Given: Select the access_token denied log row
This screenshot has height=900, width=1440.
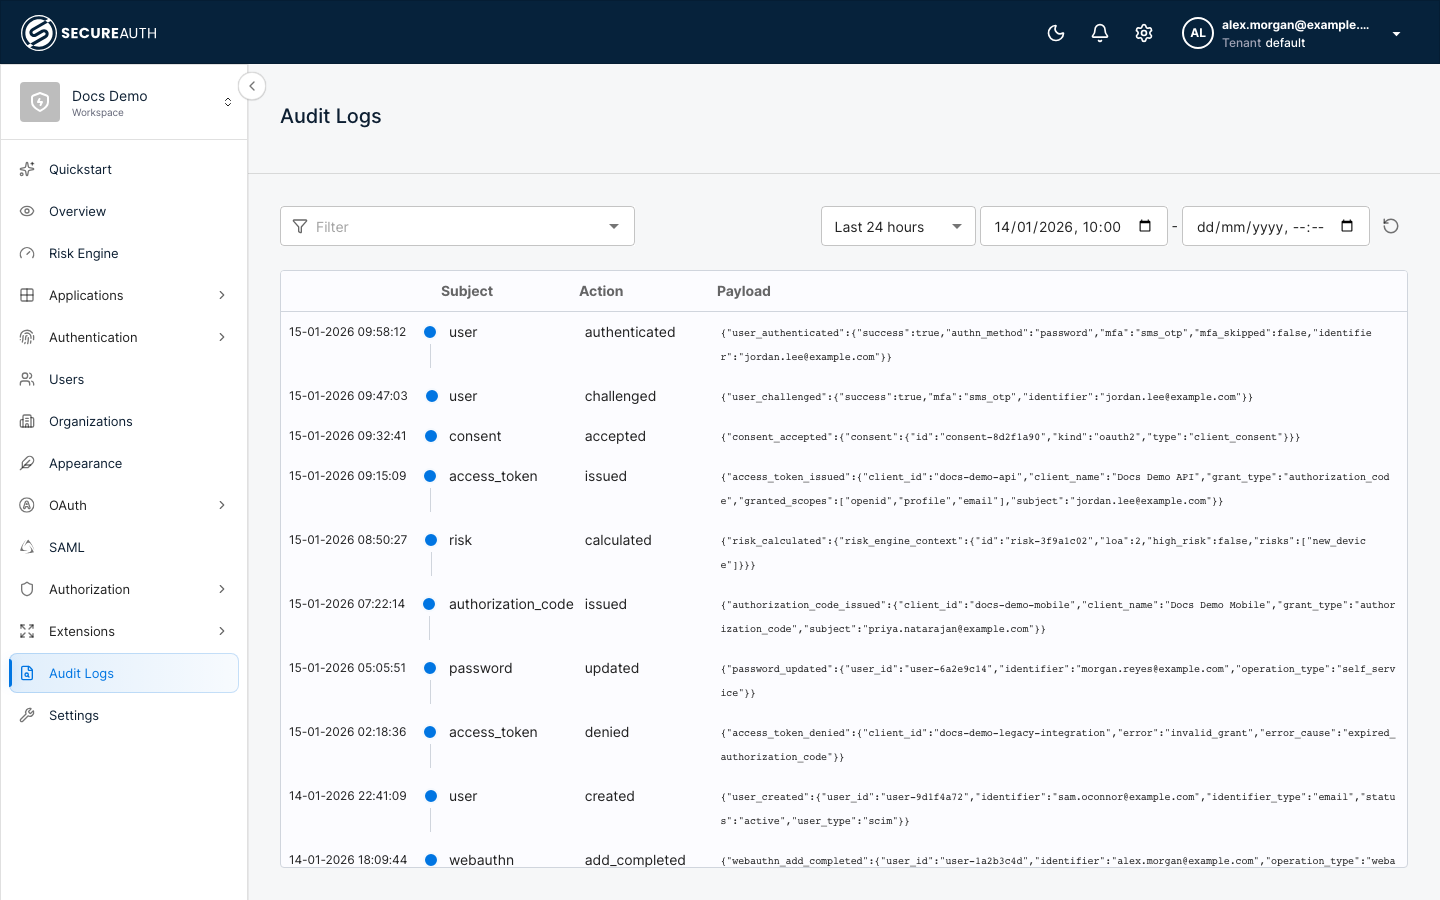Looking at the screenshot, I should coord(843,744).
